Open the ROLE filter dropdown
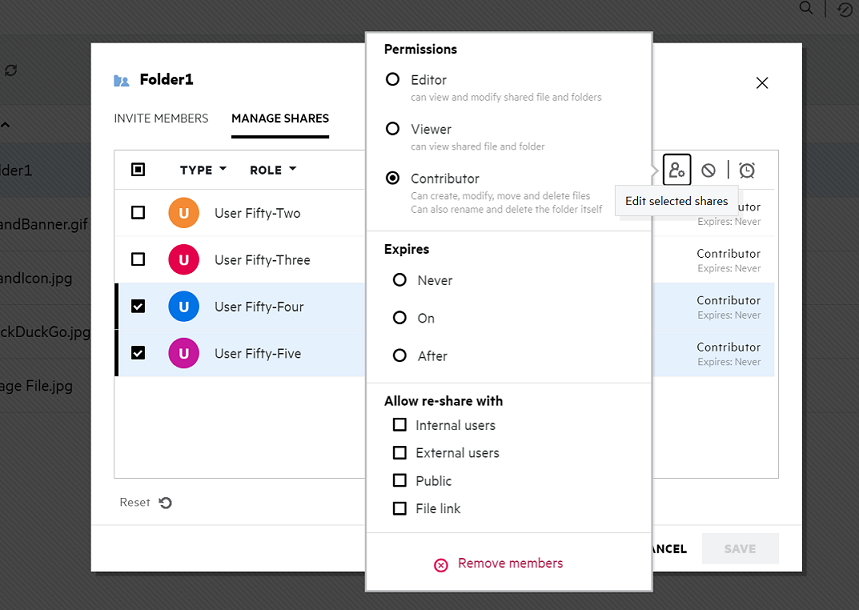The height and width of the screenshot is (610, 859). tap(273, 170)
